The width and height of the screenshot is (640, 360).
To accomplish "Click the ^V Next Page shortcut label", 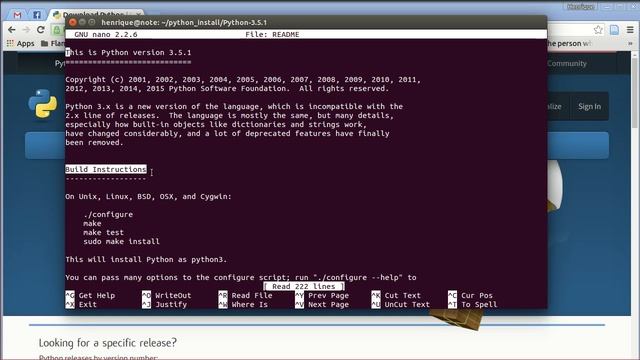I will pyautogui.click(x=322, y=304).
